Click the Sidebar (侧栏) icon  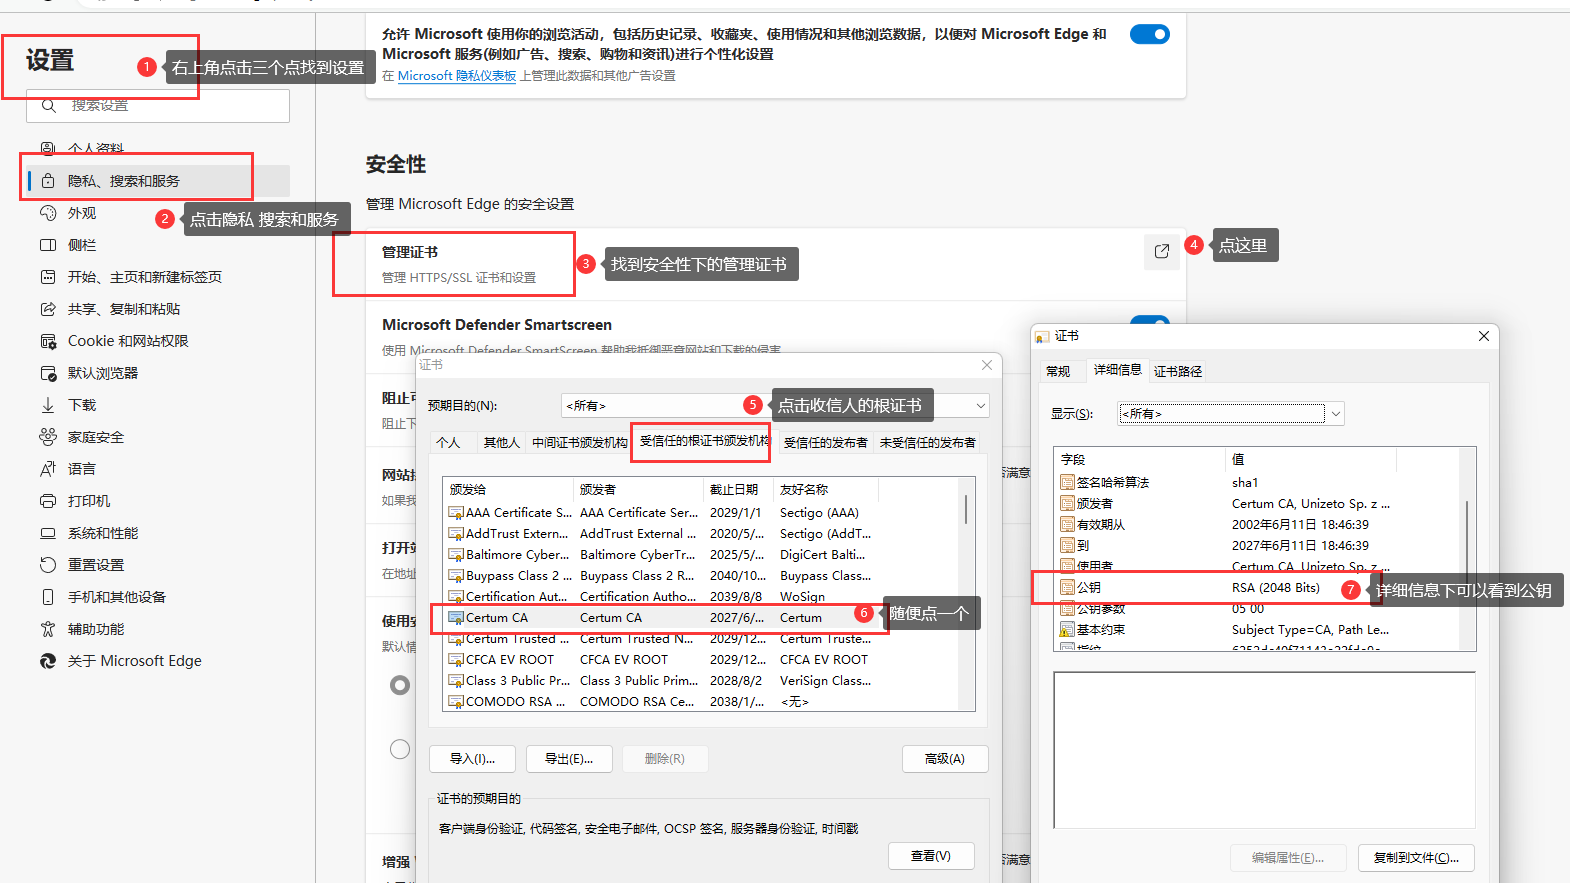pyautogui.click(x=48, y=245)
